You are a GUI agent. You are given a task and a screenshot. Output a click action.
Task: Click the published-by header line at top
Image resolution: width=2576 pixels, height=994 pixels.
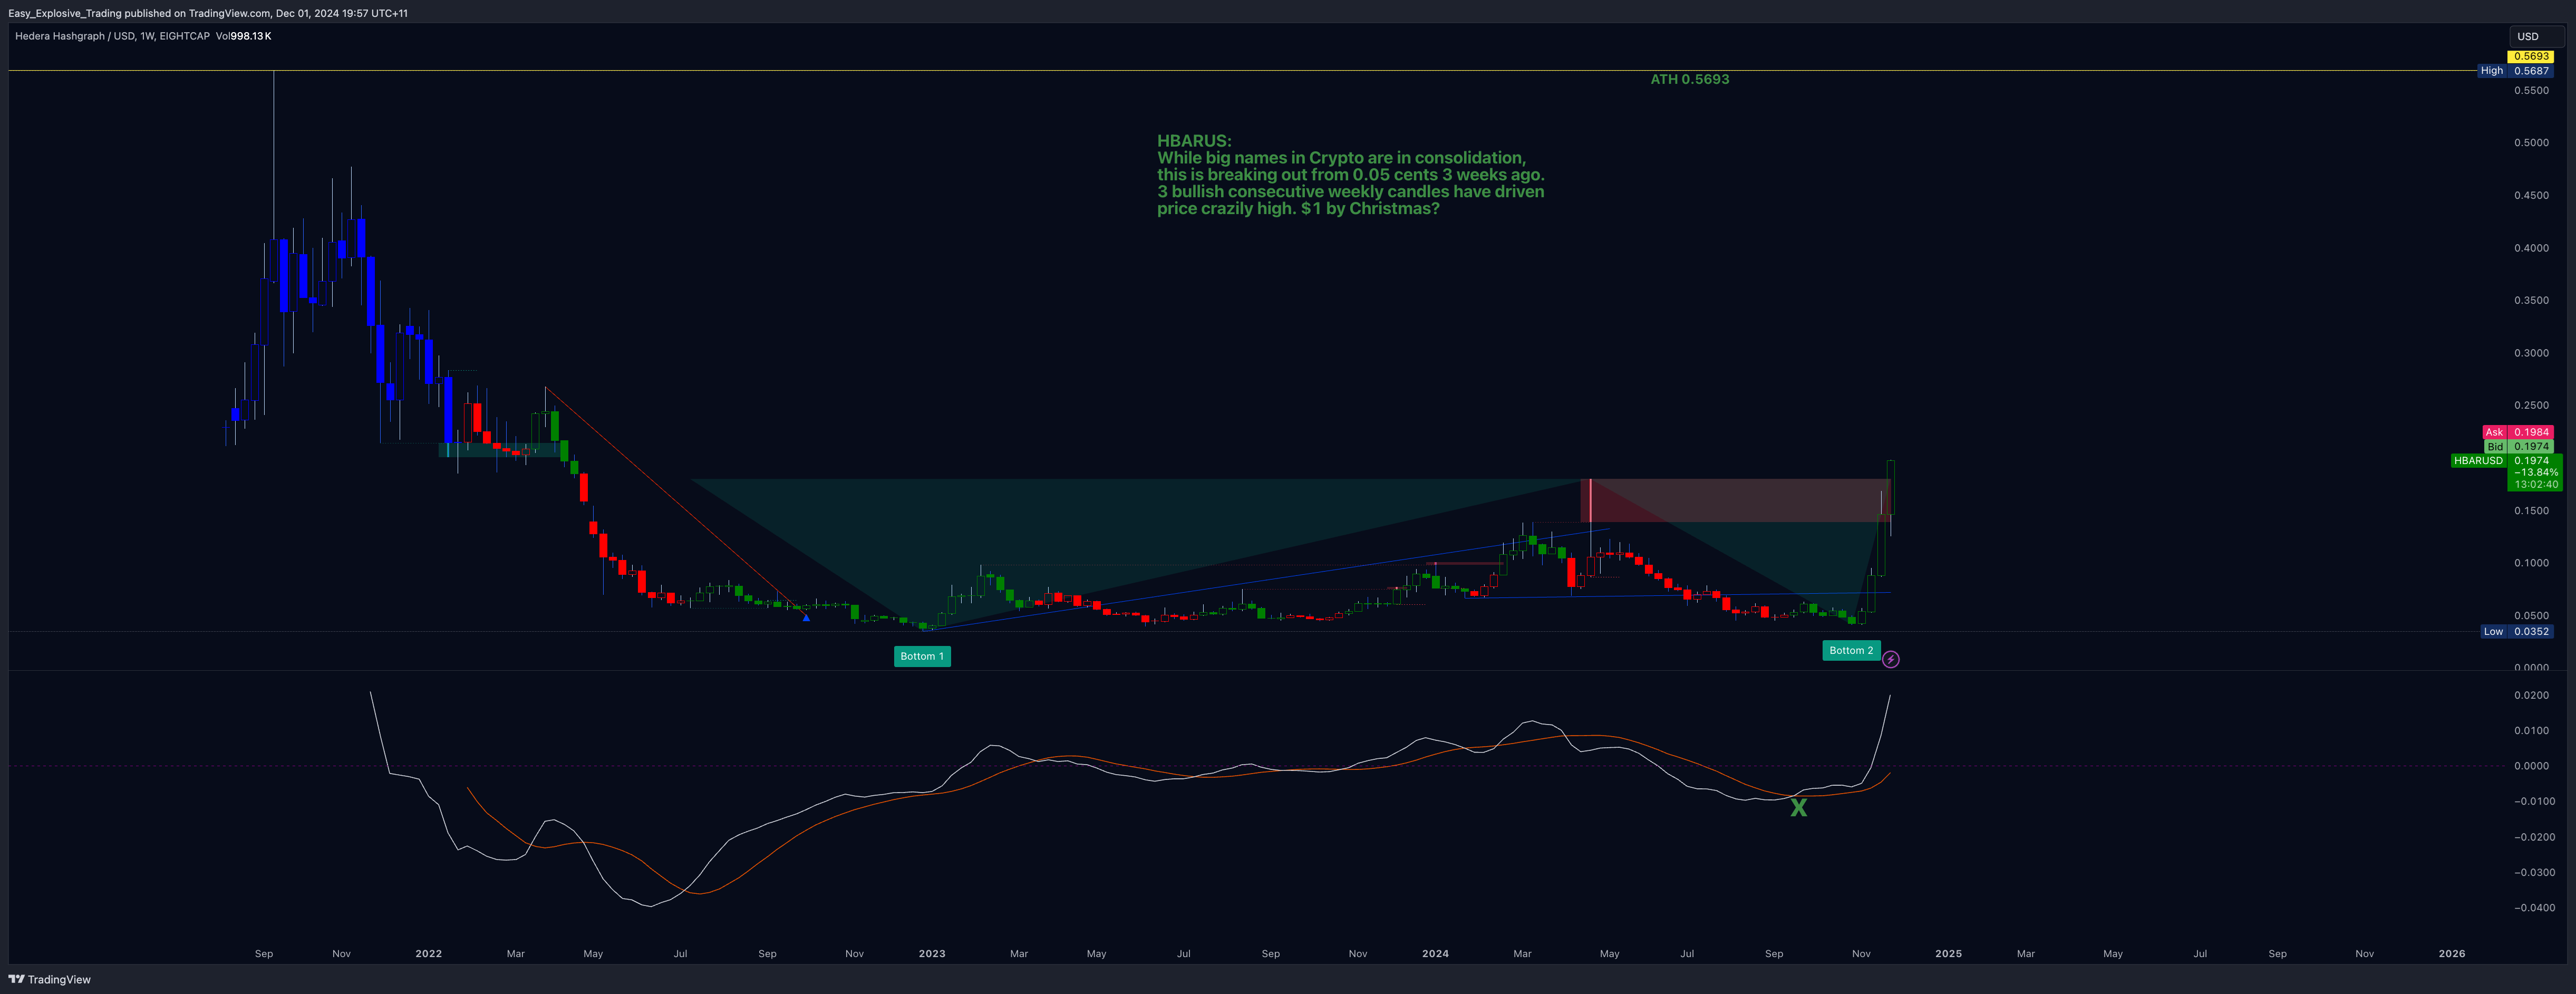click(x=208, y=13)
